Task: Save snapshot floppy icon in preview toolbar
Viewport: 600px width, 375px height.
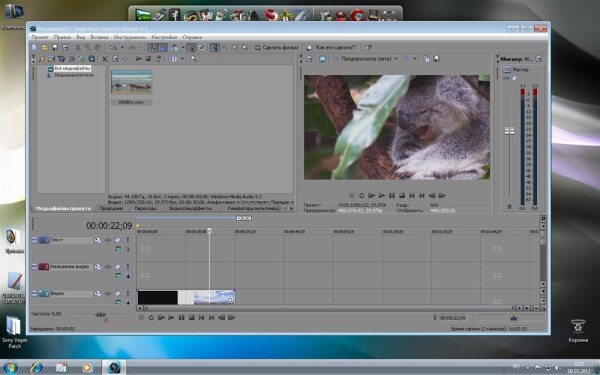Action: 436,59
